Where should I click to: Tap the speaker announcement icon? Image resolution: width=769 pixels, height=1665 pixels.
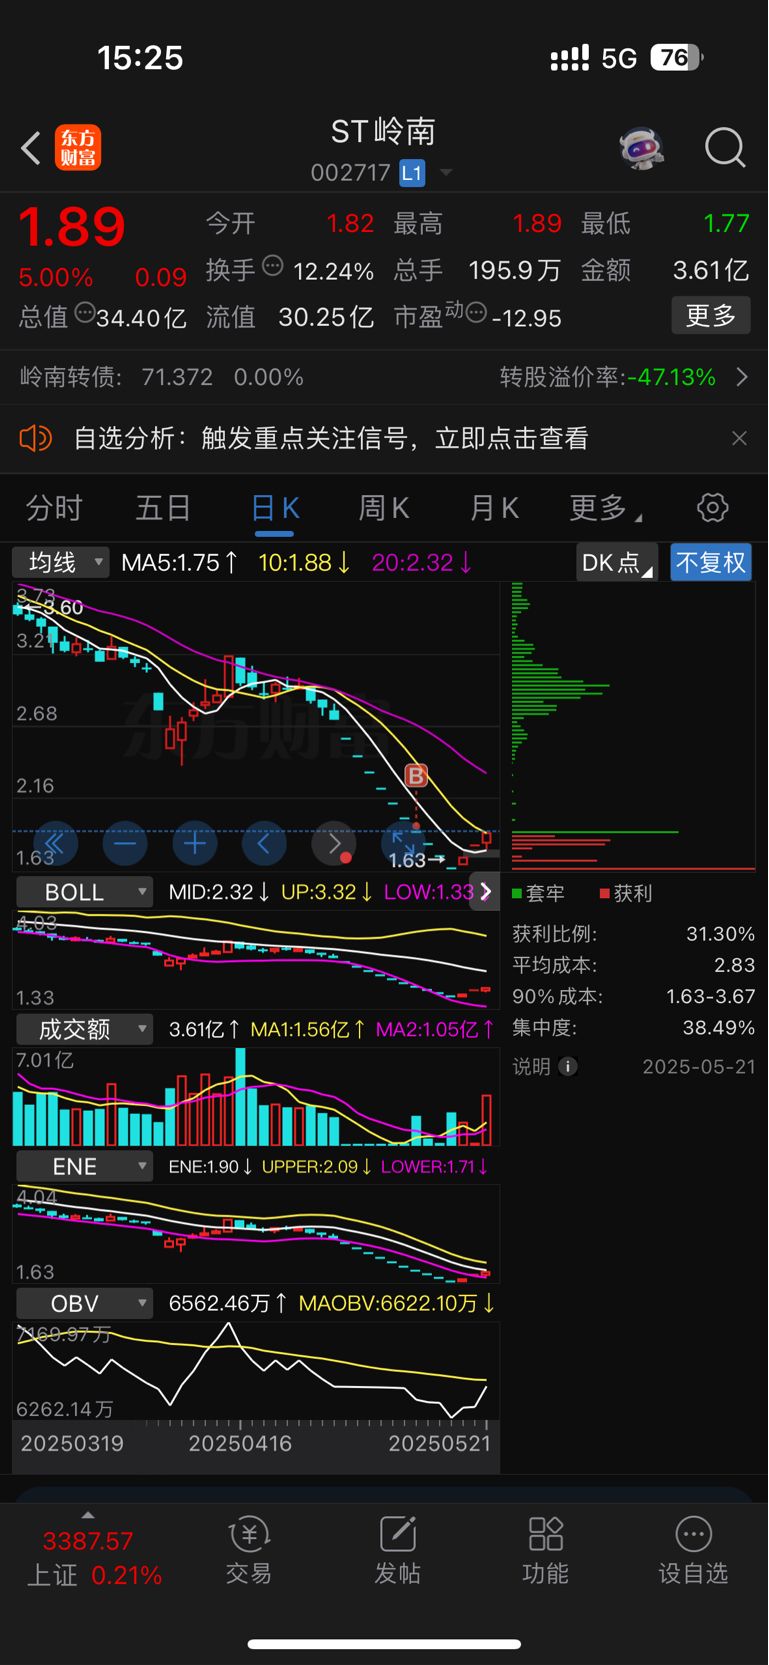[35, 438]
